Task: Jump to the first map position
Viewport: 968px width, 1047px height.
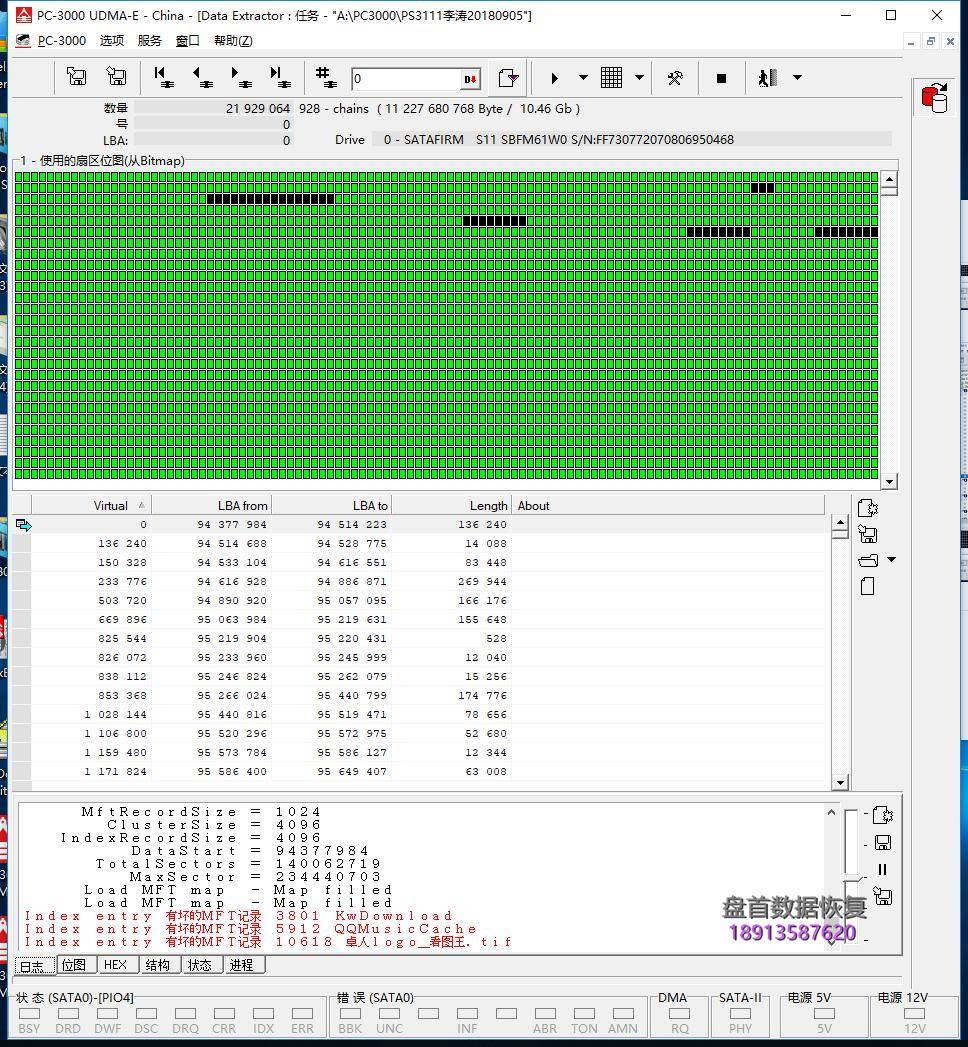Action: (162, 78)
